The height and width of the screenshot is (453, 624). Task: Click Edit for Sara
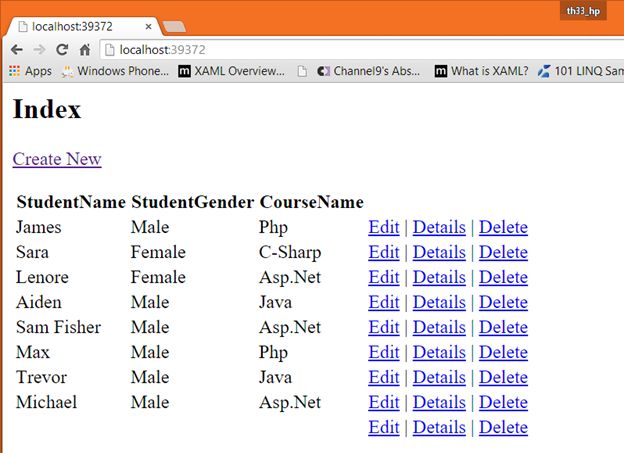tap(384, 252)
